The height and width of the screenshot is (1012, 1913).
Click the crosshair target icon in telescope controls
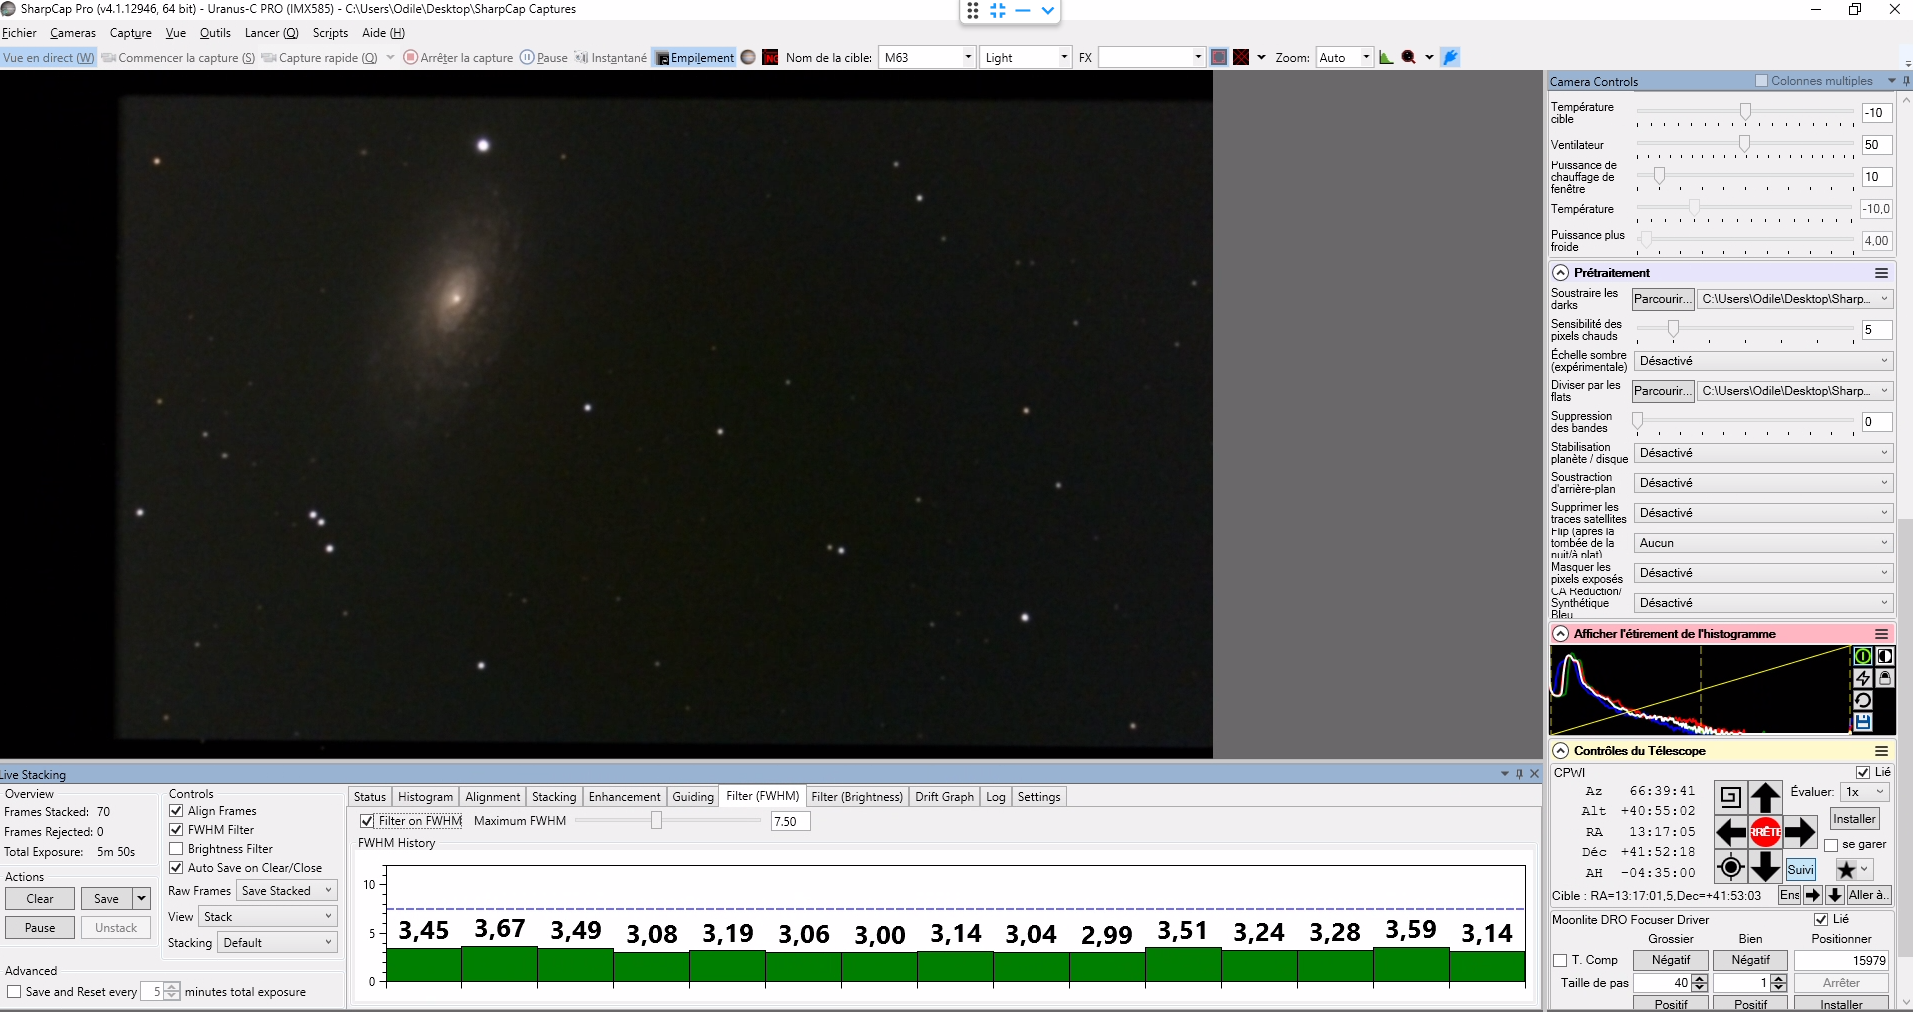[1731, 867]
